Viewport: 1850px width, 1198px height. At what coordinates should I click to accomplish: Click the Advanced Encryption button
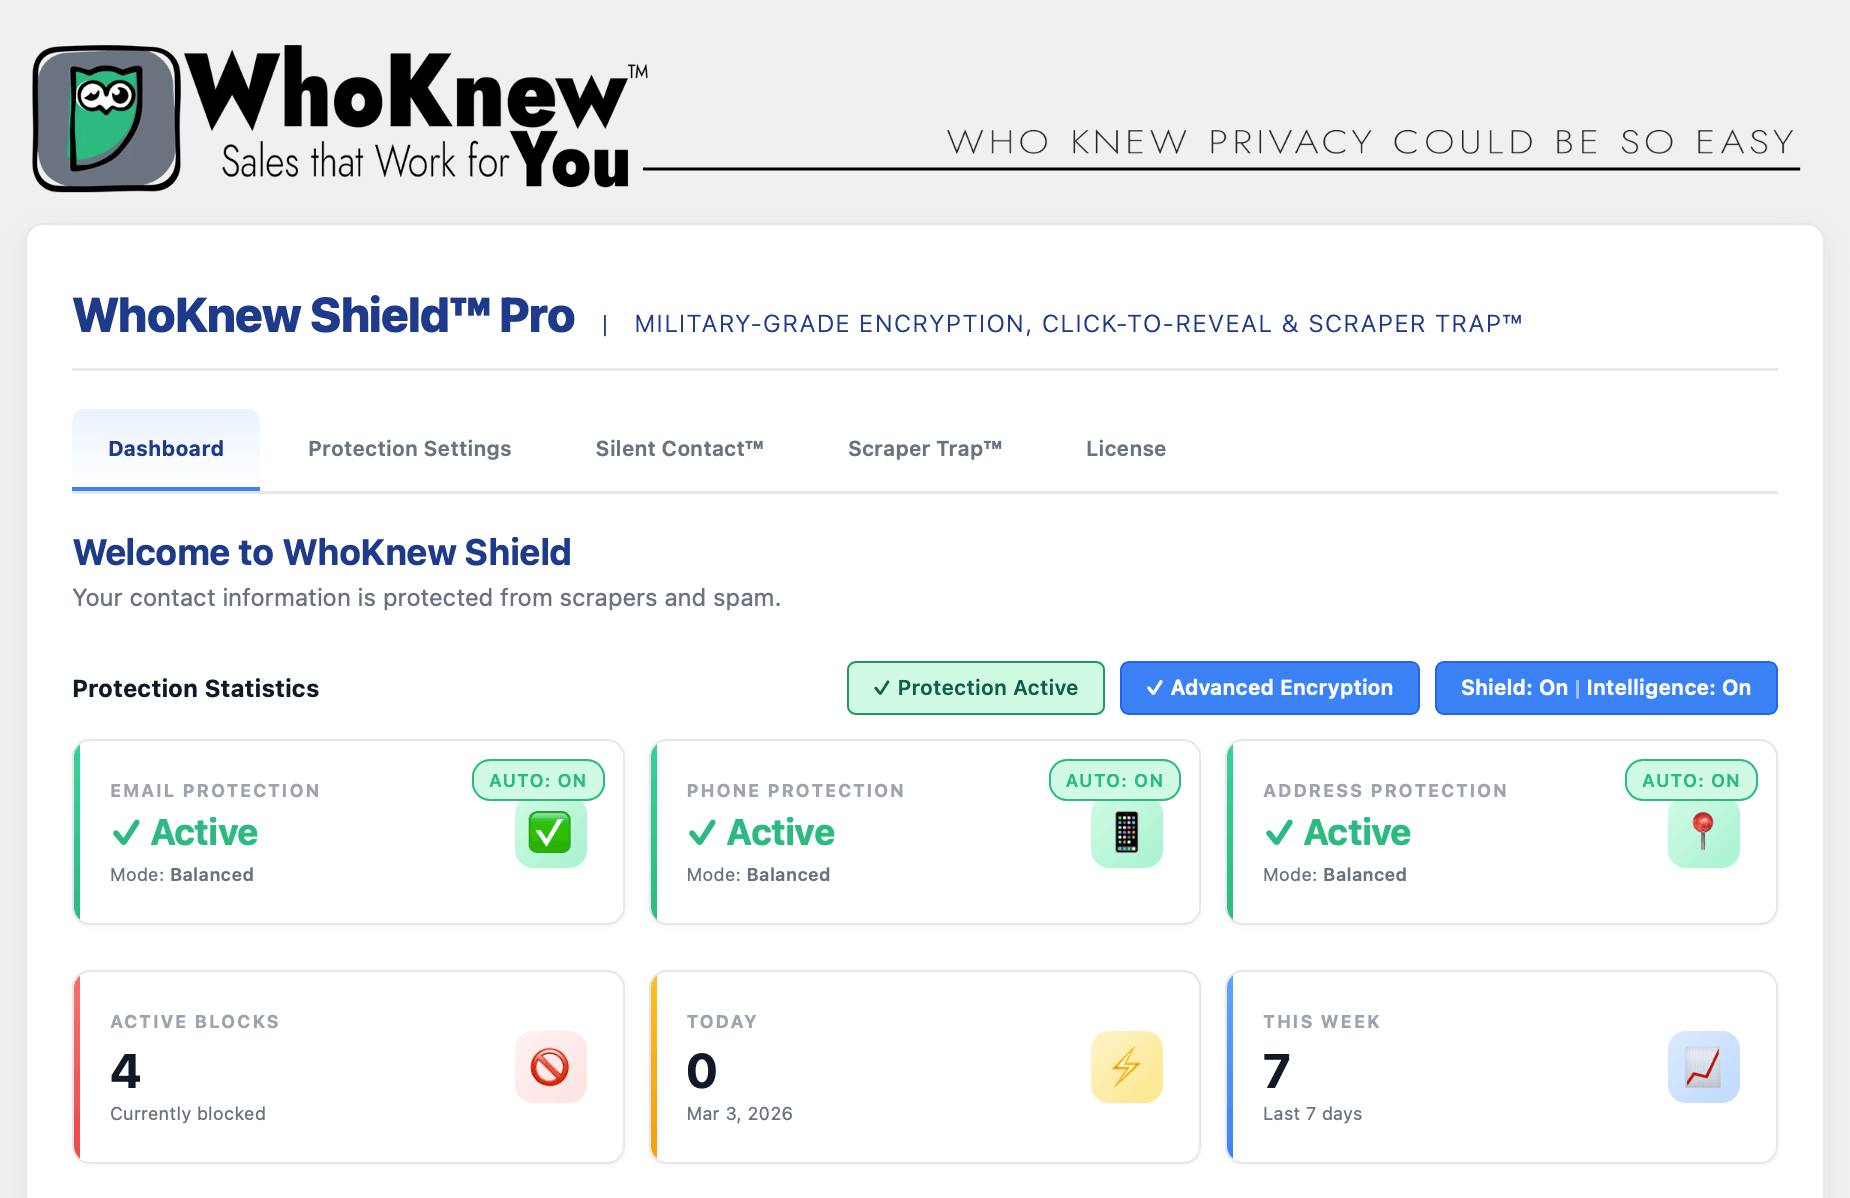coord(1268,688)
